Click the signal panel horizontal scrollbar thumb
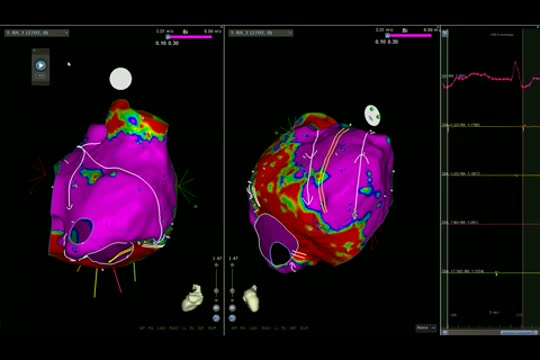 coord(518,332)
